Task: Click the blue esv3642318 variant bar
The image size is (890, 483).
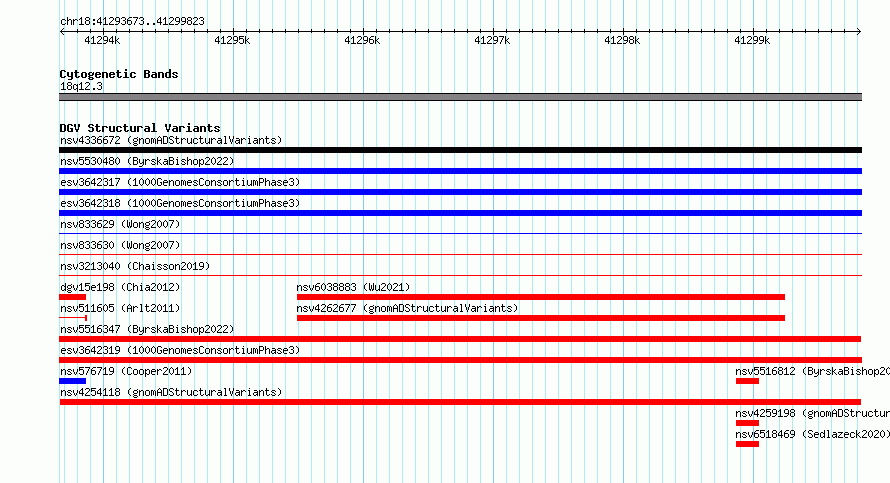Action: click(x=460, y=213)
